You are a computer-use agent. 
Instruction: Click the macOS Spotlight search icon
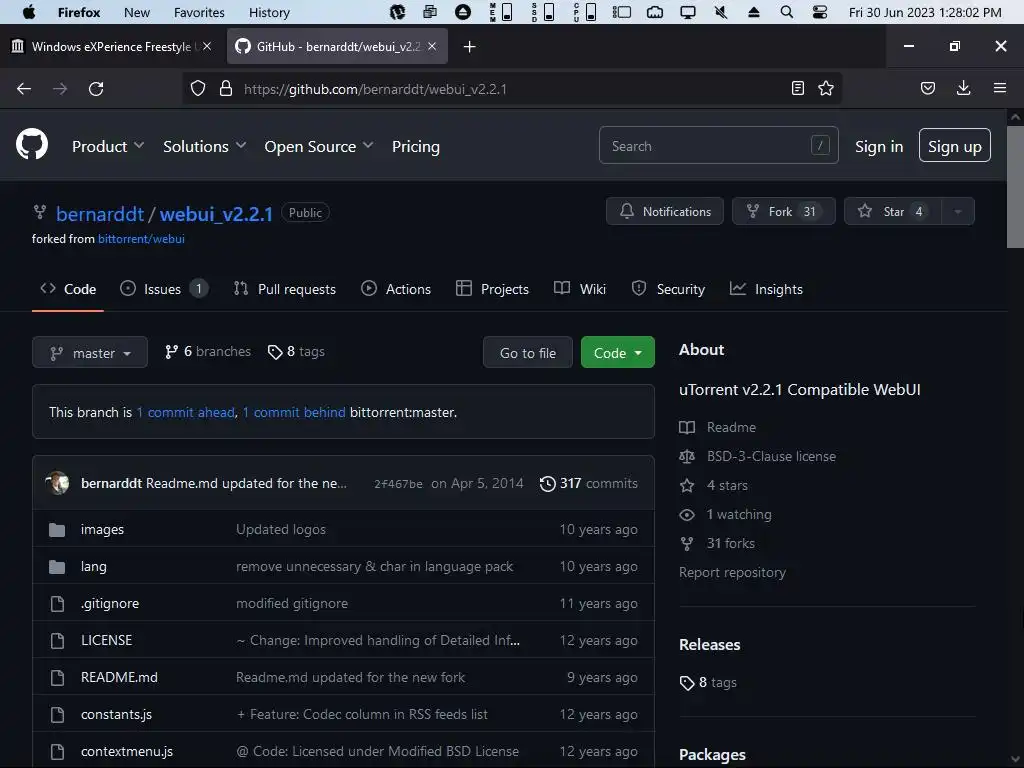(787, 12)
